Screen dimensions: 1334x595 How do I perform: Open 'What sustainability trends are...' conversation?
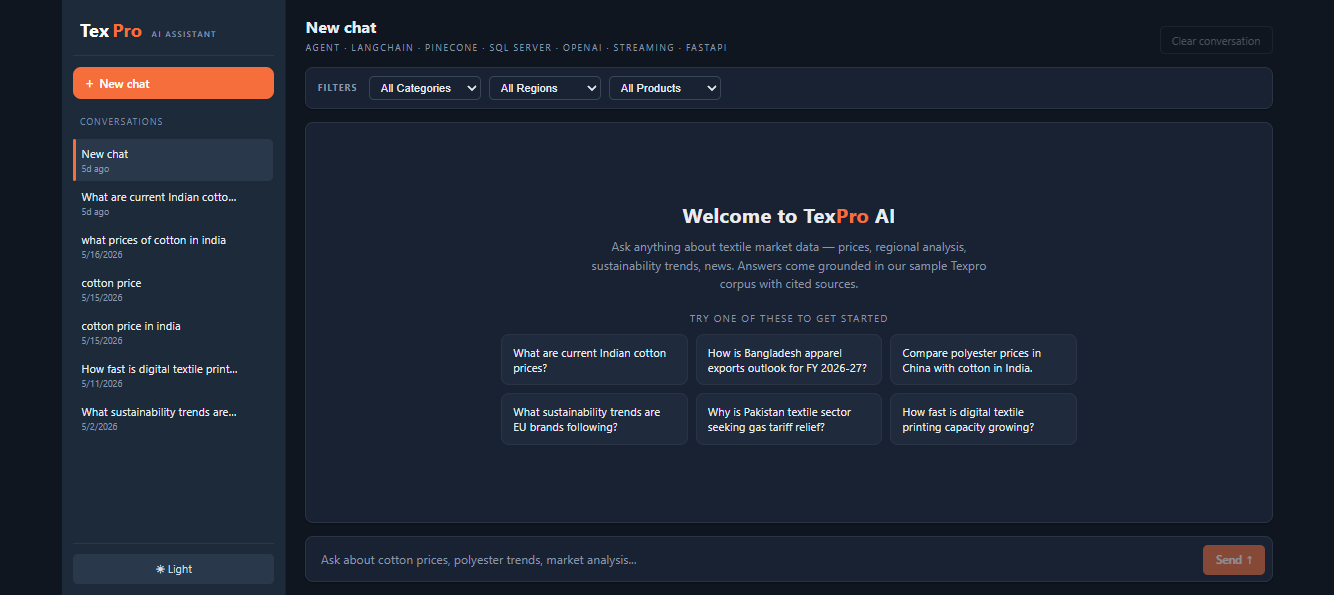[x=173, y=418]
